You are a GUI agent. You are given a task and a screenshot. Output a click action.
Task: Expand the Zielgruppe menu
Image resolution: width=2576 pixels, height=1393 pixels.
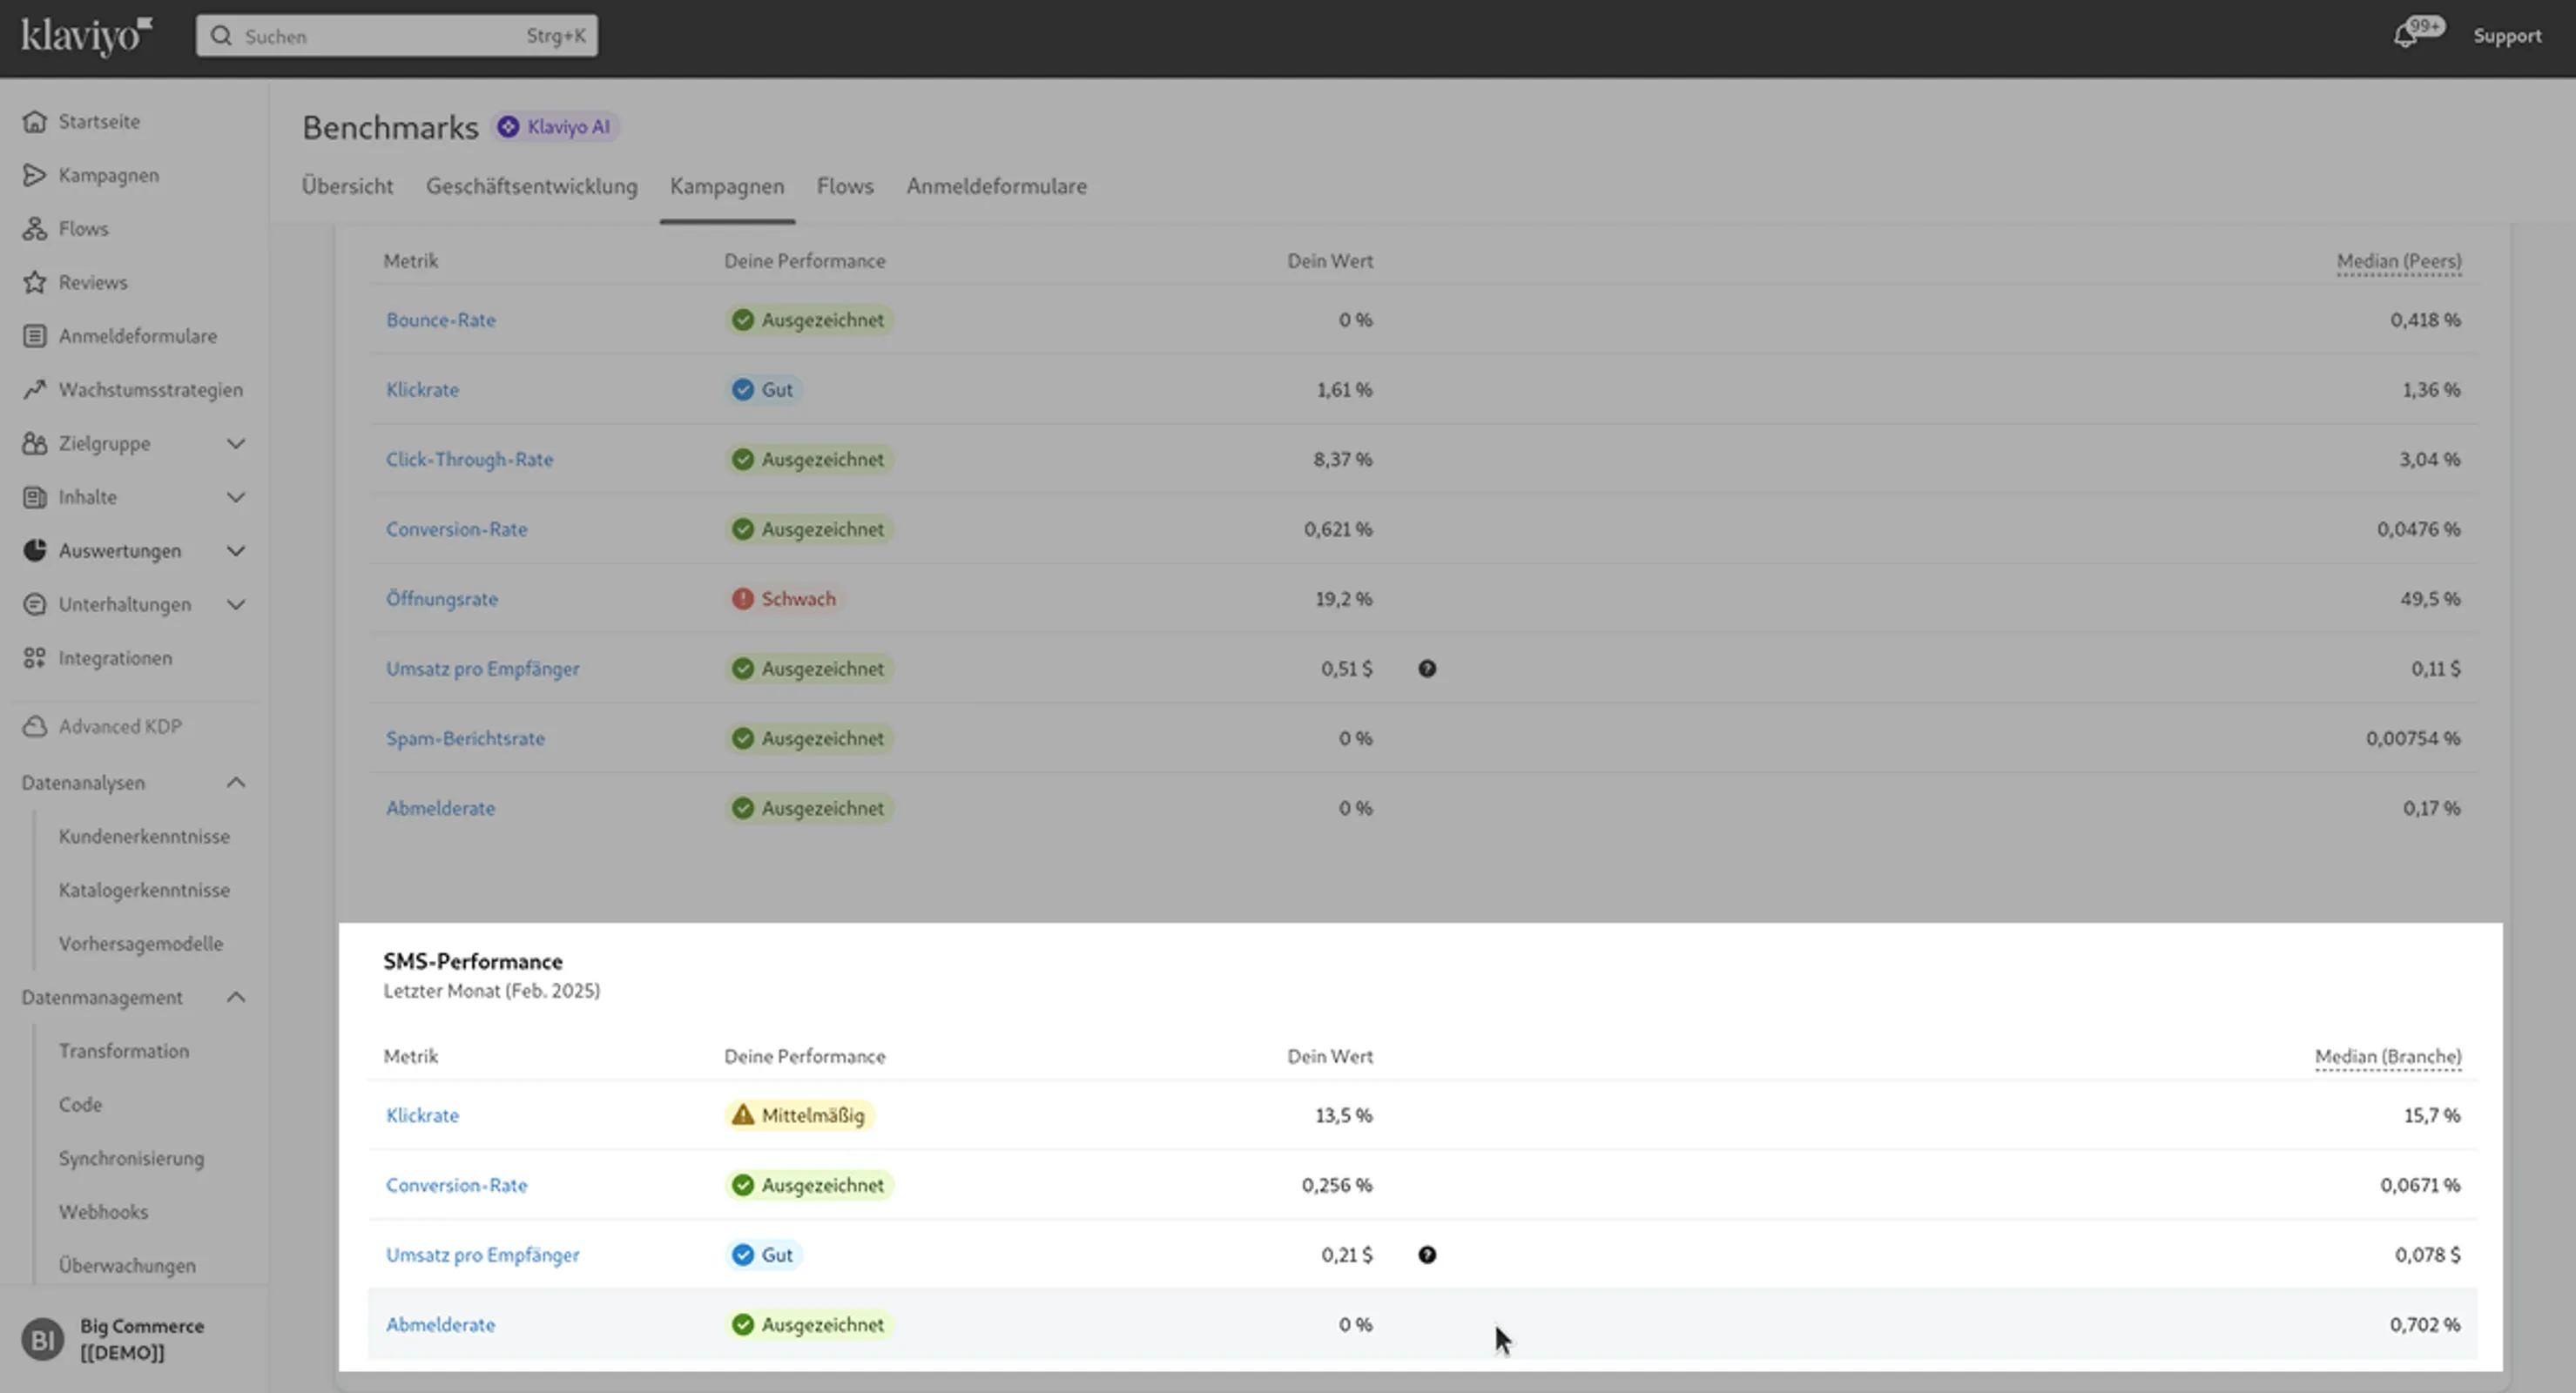point(235,443)
